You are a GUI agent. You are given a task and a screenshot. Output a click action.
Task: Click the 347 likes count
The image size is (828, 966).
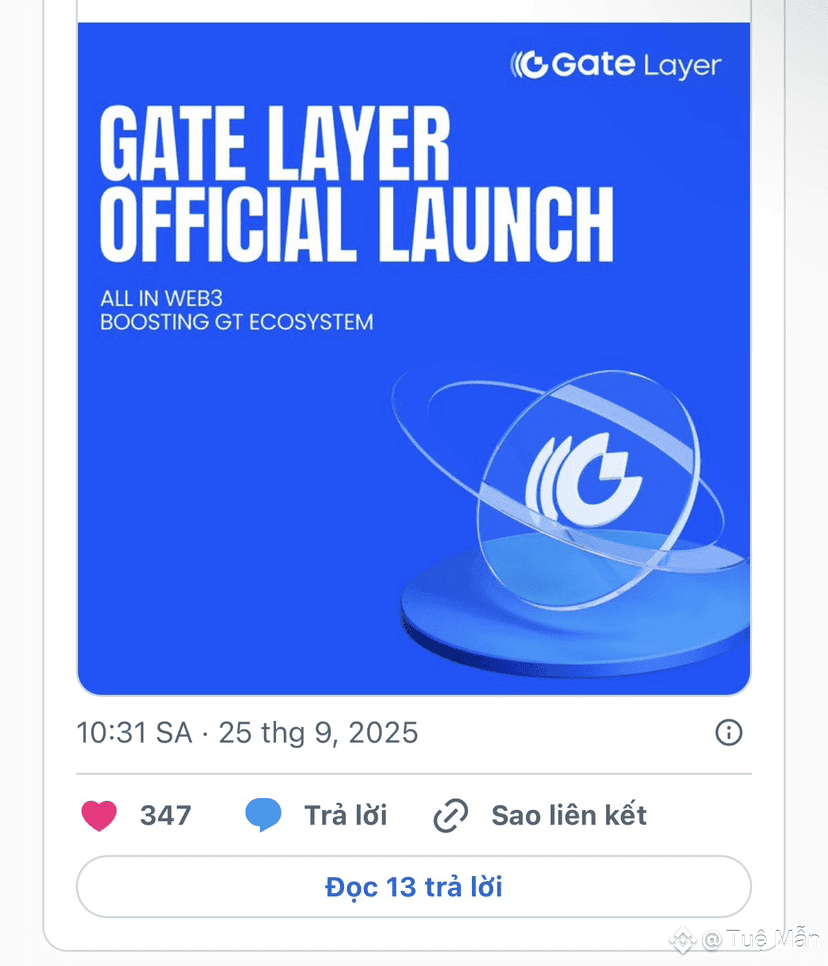coord(165,816)
